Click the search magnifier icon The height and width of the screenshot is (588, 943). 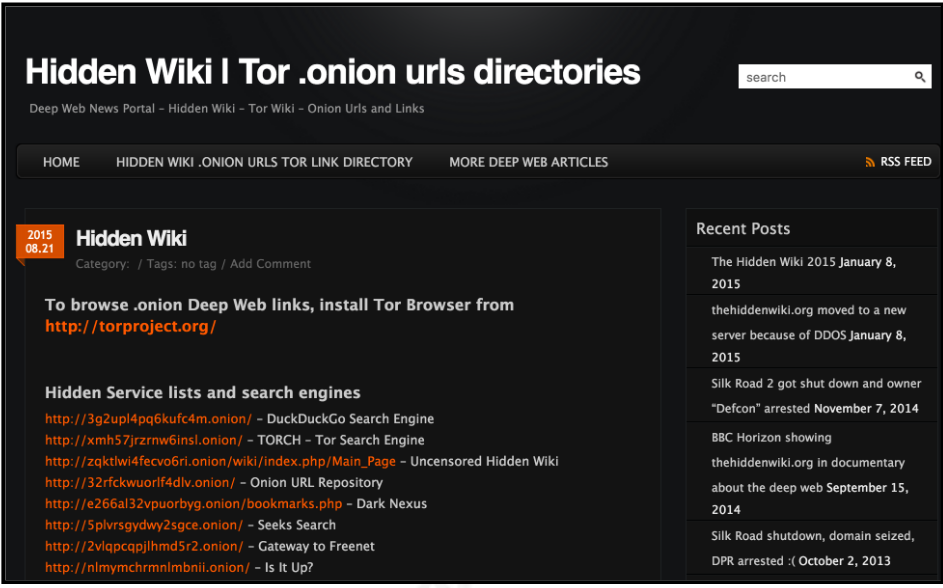point(920,77)
